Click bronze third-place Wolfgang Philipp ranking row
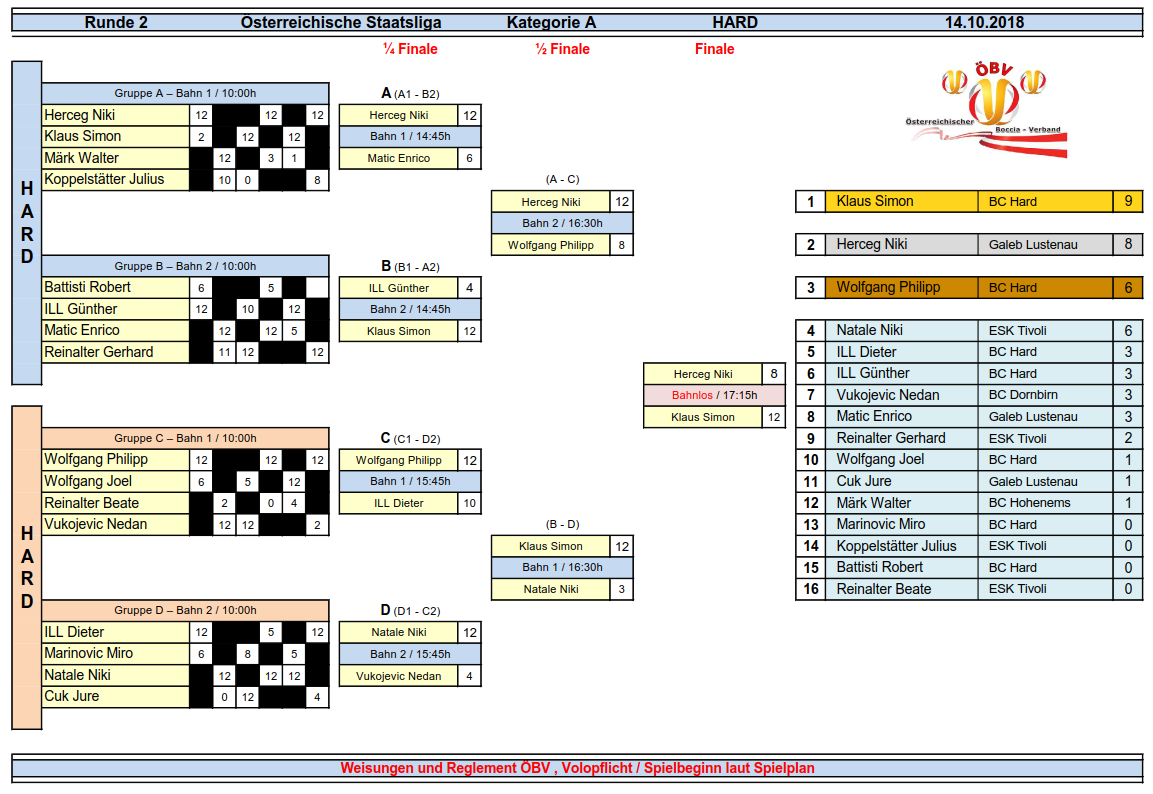 coord(968,287)
